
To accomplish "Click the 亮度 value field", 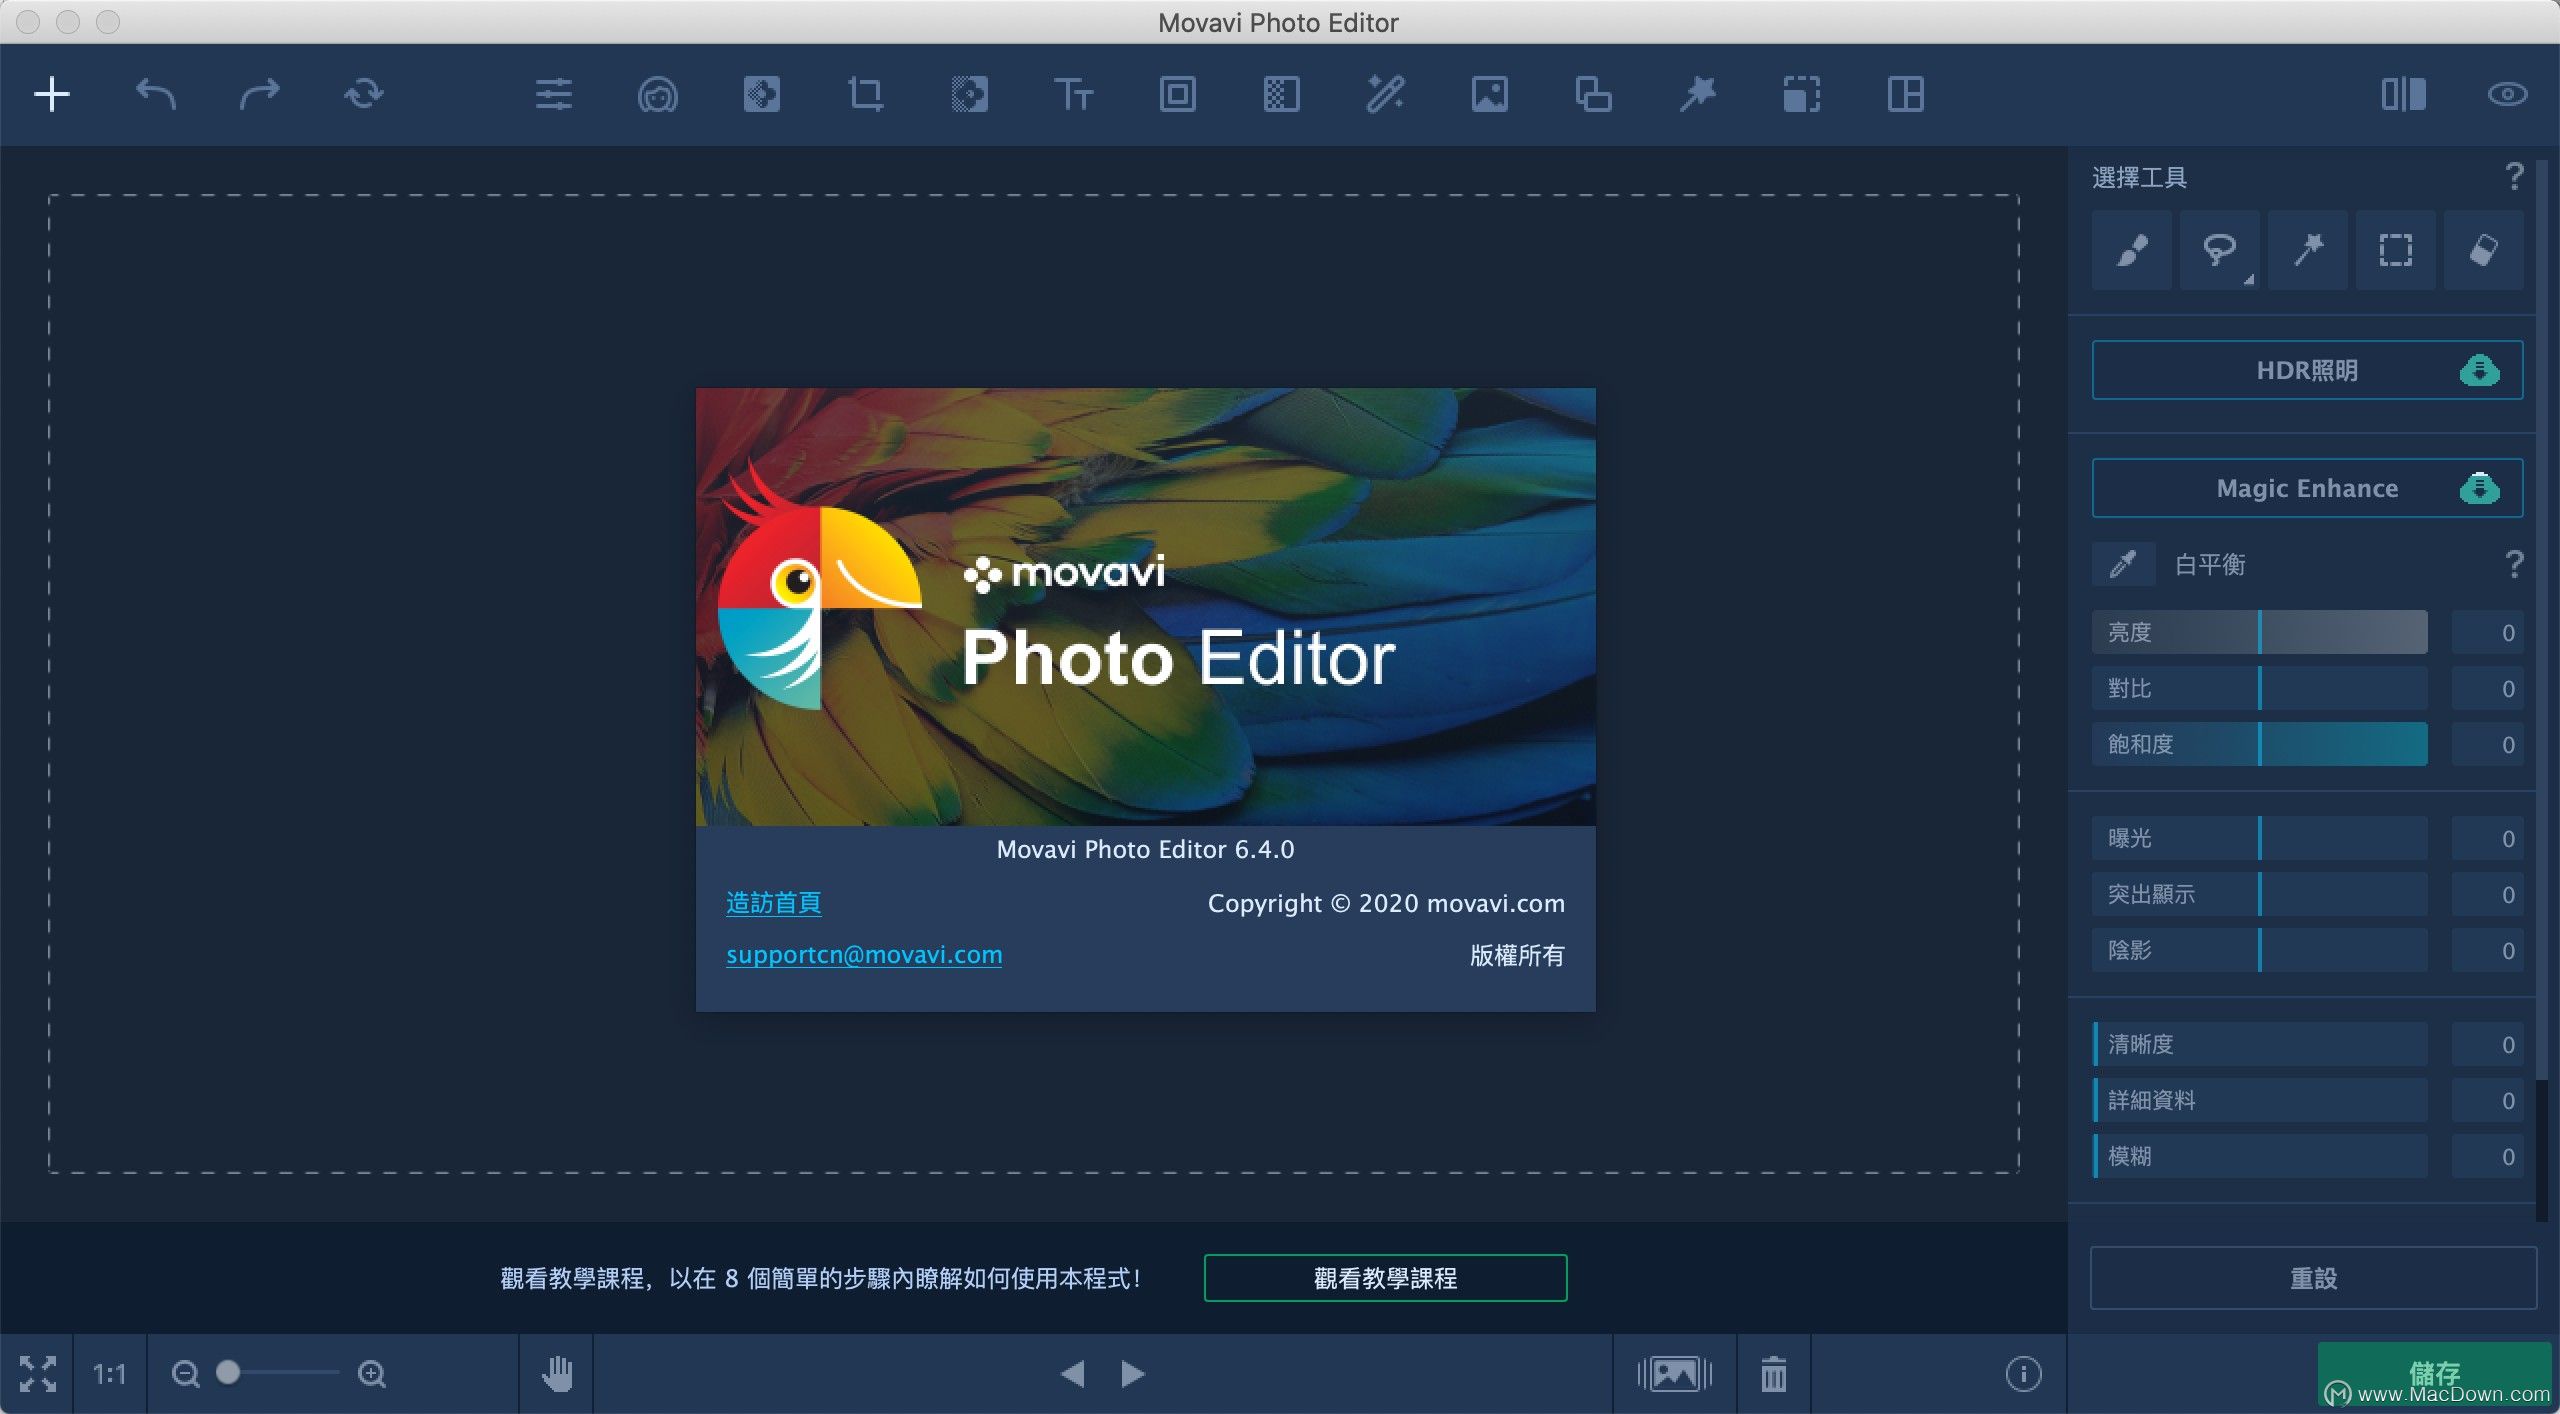I will [x=2488, y=632].
